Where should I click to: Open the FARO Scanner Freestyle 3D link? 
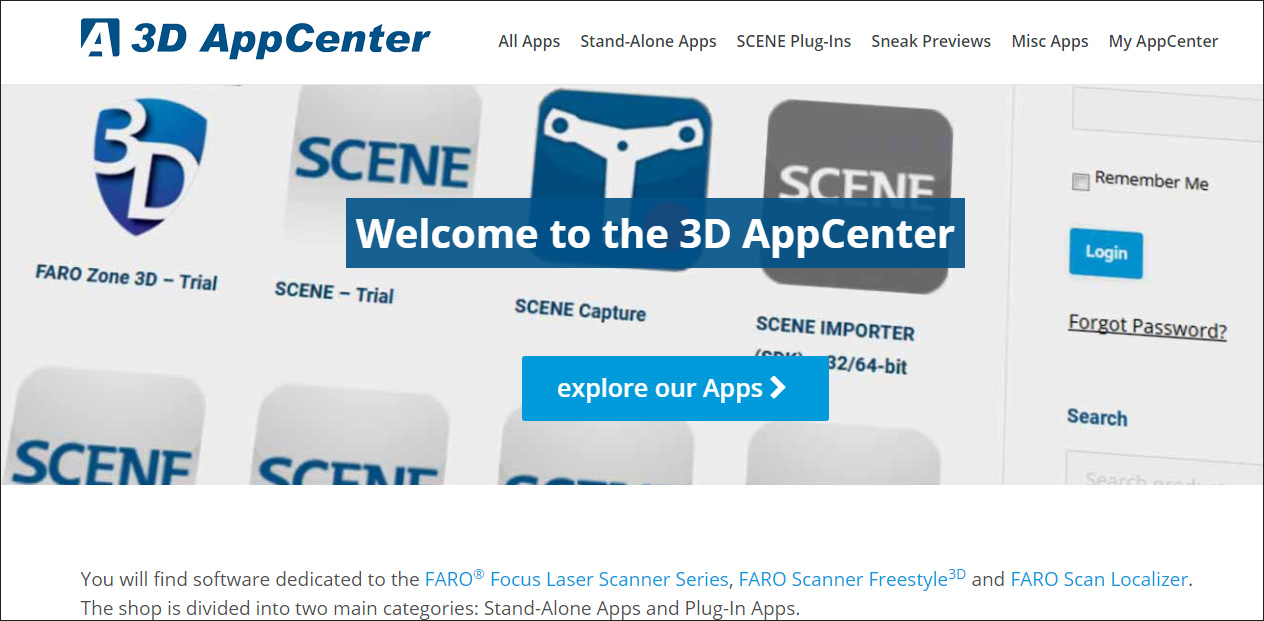[x=852, y=578]
